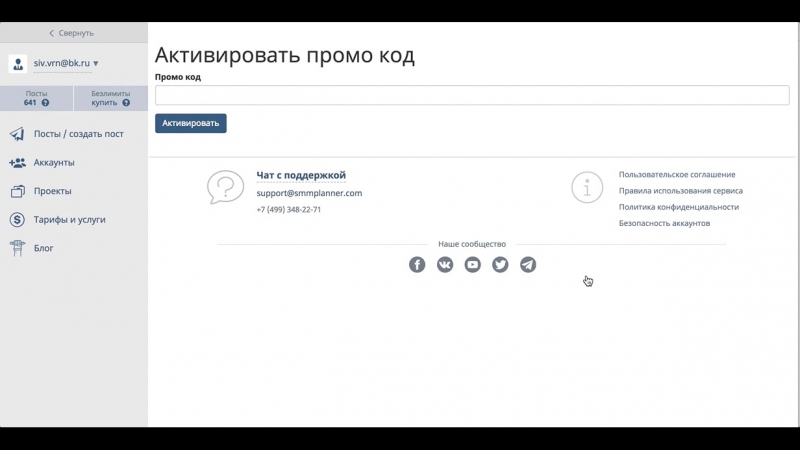Open the Telegram community icon

click(528, 265)
